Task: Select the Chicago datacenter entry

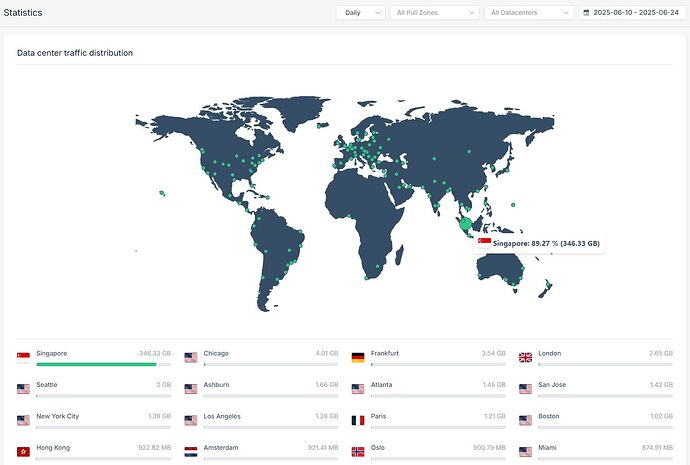Action: point(215,353)
